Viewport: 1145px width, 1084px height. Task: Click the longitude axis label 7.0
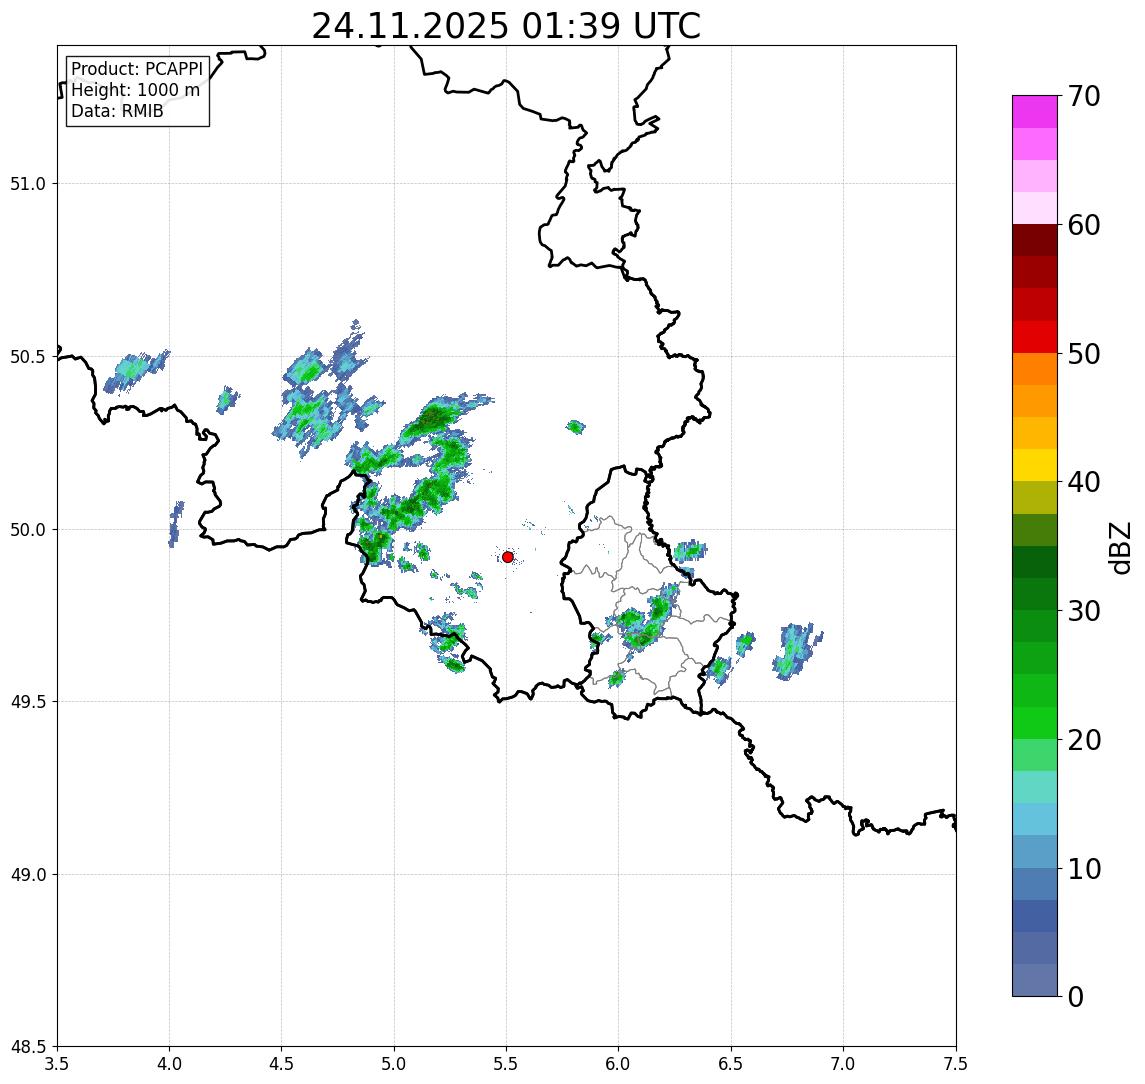coord(843,1064)
